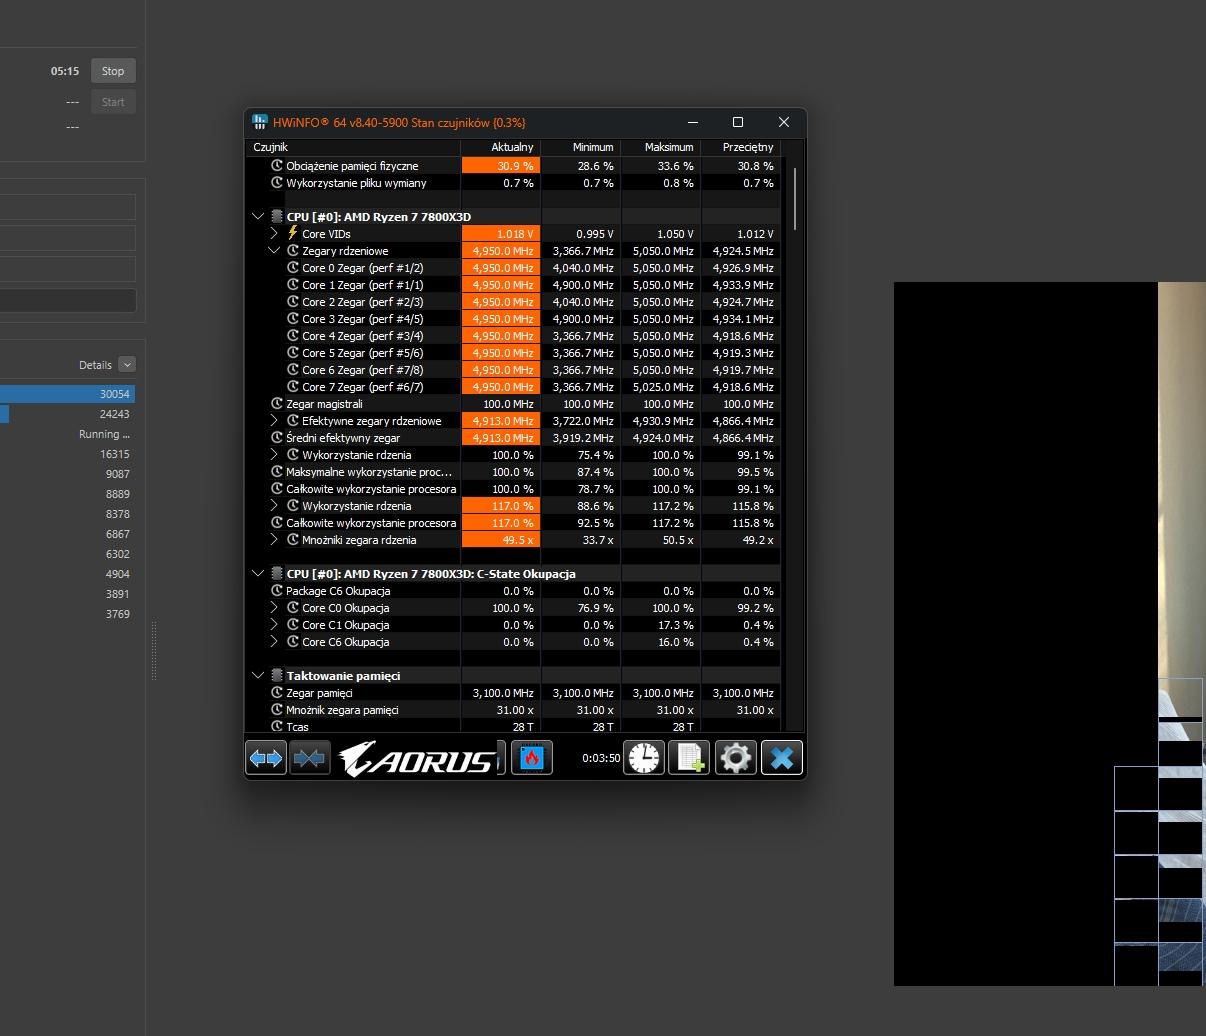Expand Mnożniki zegara rdzenia row

point(274,539)
